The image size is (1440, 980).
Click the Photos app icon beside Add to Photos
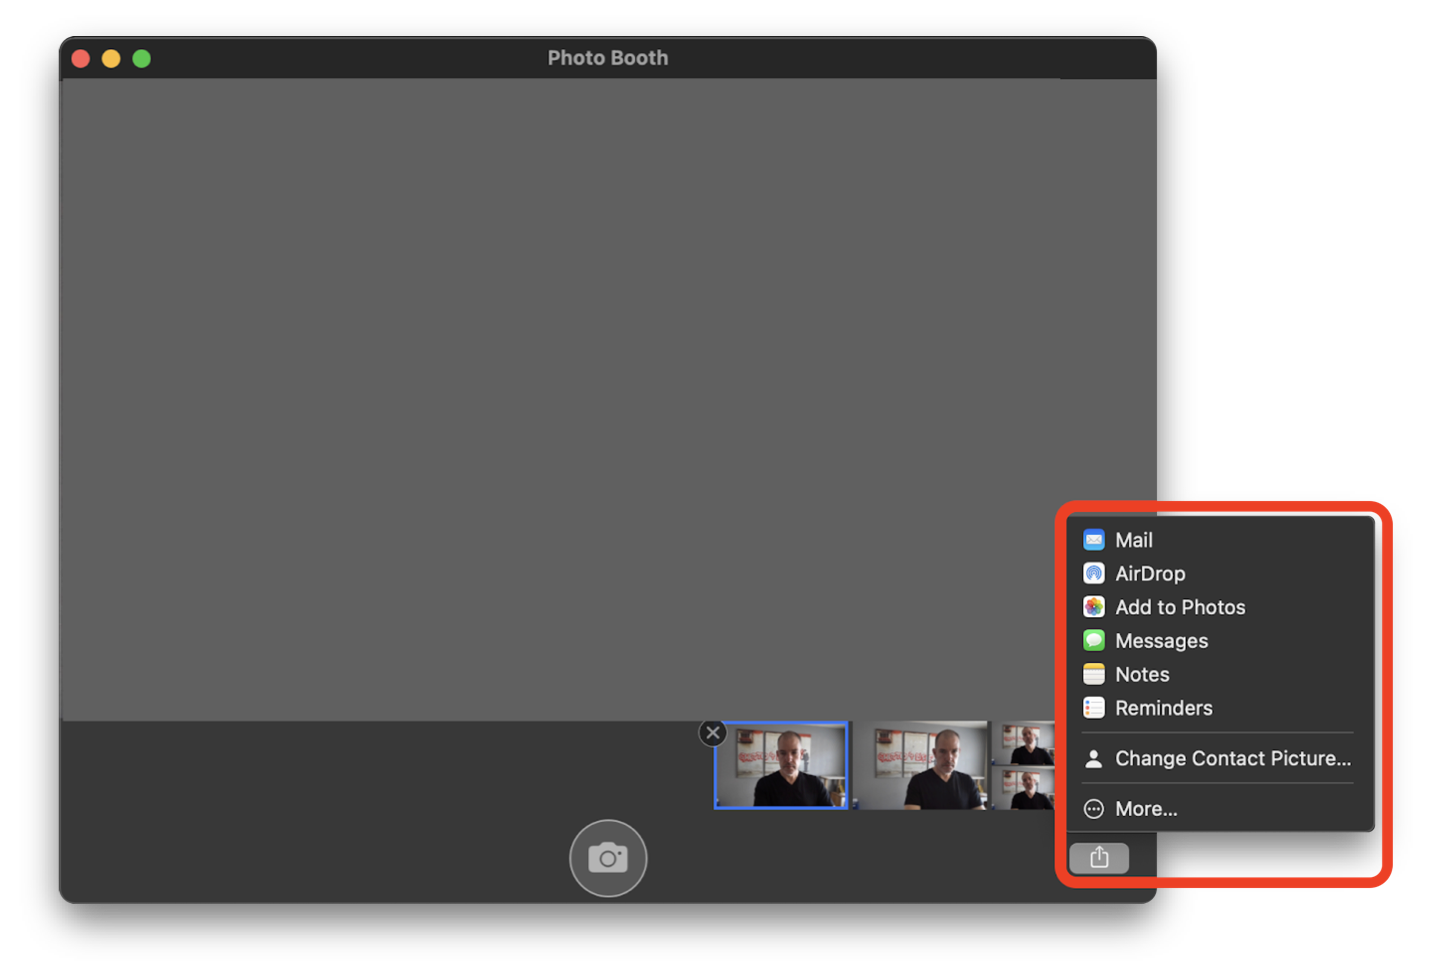click(x=1095, y=607)
